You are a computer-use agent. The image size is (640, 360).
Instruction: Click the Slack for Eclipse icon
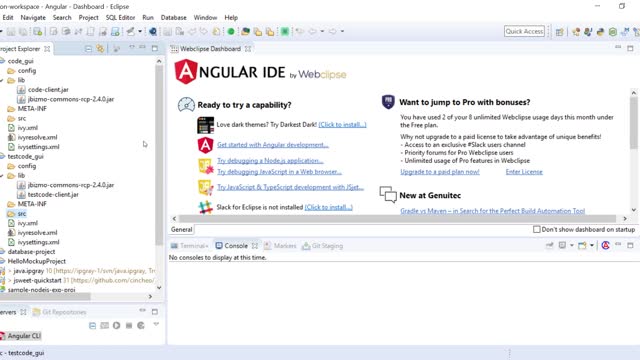pyautogui.click(x=205, y=207)
